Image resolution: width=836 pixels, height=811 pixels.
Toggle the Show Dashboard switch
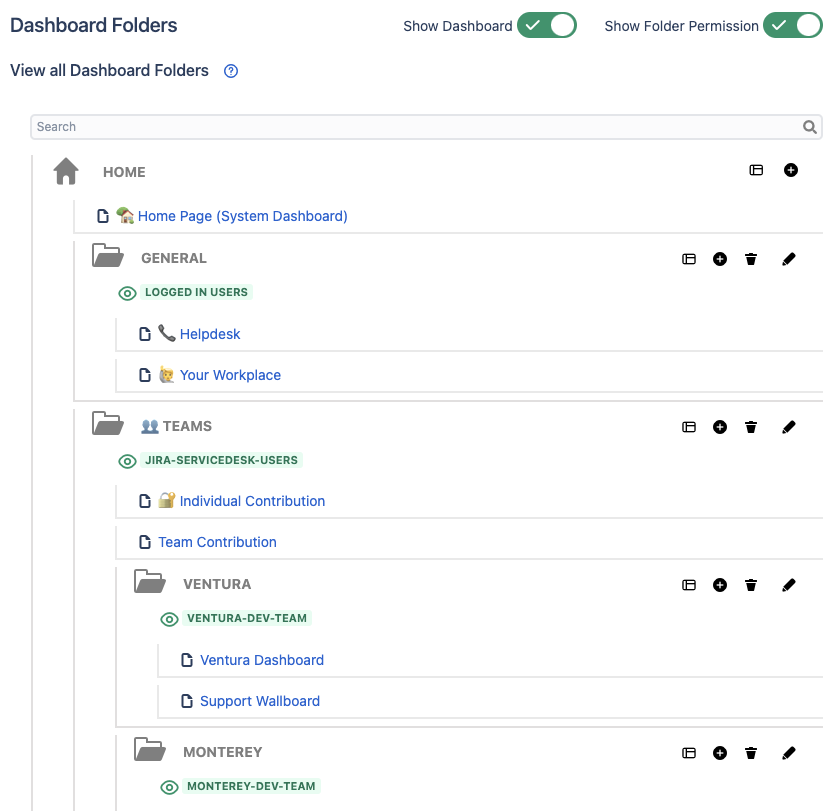tap(547, 26)
